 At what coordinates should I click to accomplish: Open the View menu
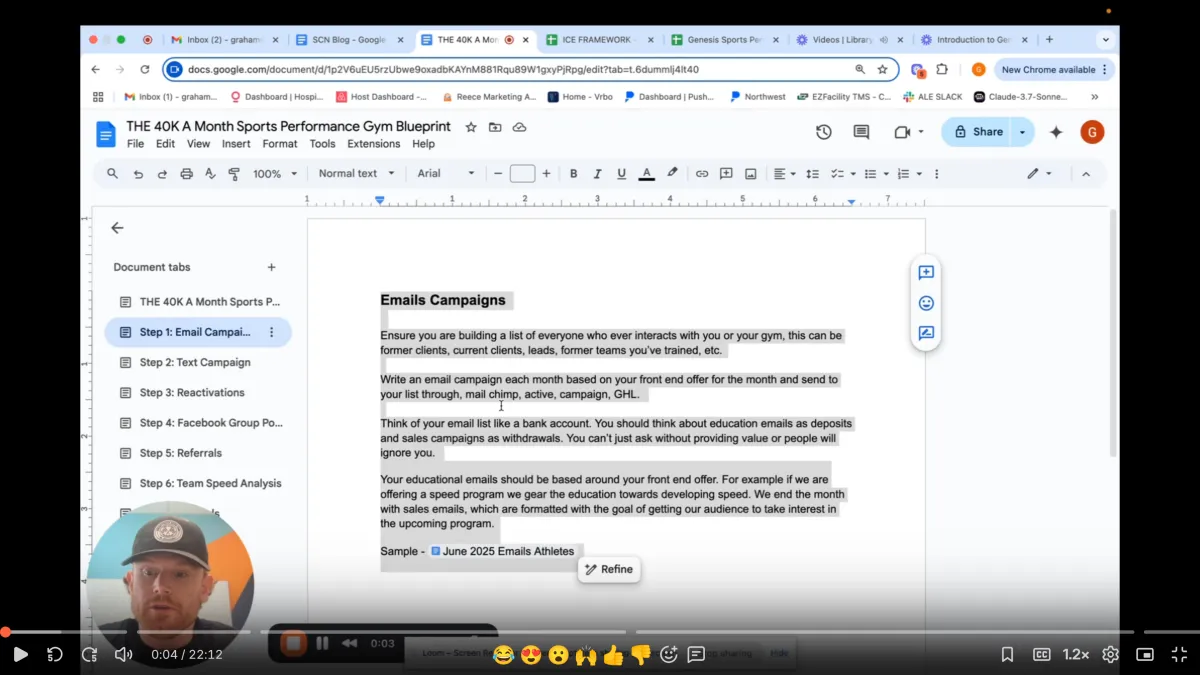coord(198,144)
